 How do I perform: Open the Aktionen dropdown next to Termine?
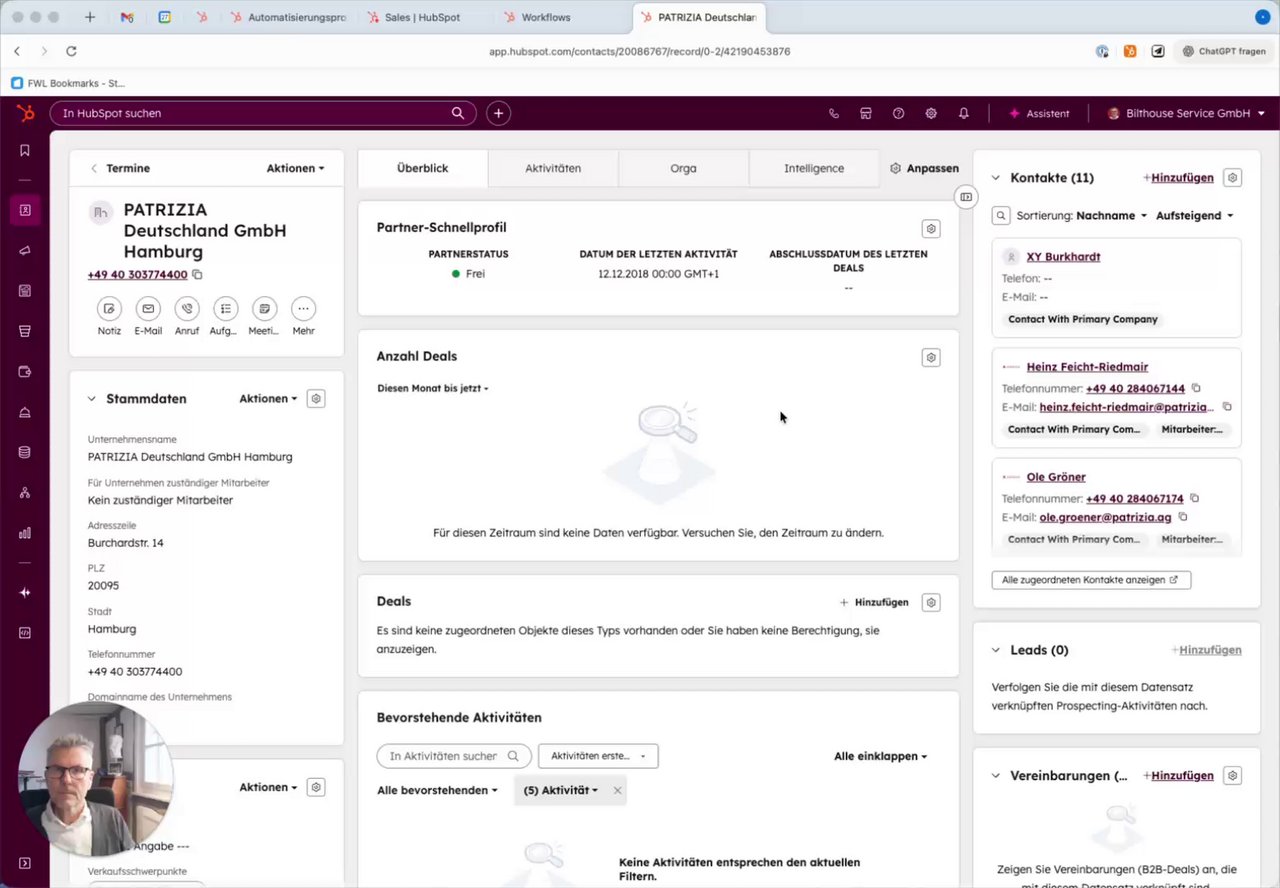point(295,169)
